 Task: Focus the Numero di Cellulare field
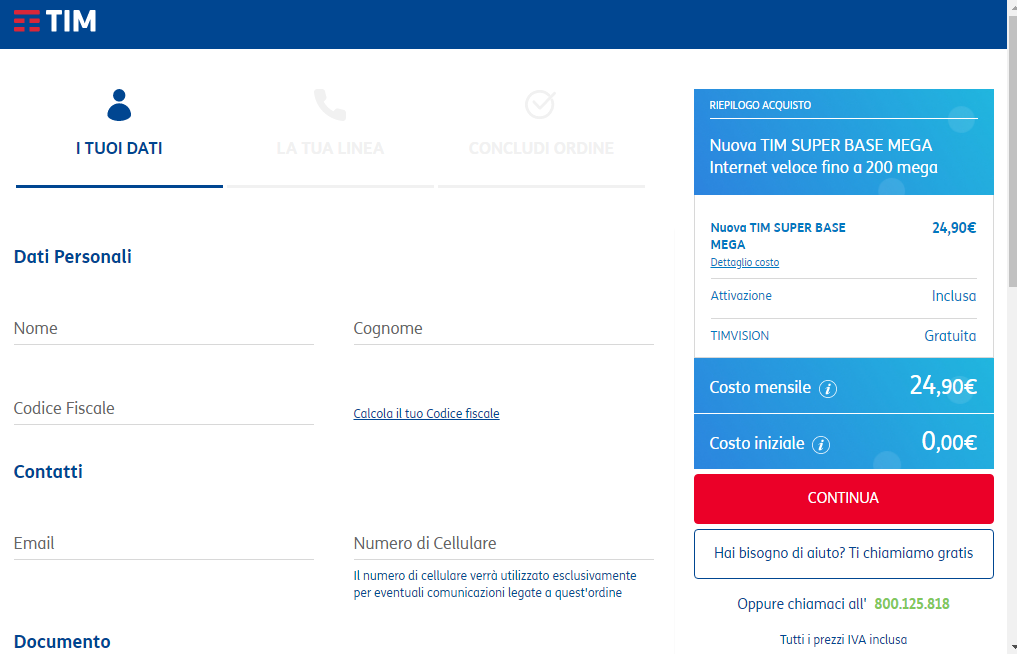(503, 544)
